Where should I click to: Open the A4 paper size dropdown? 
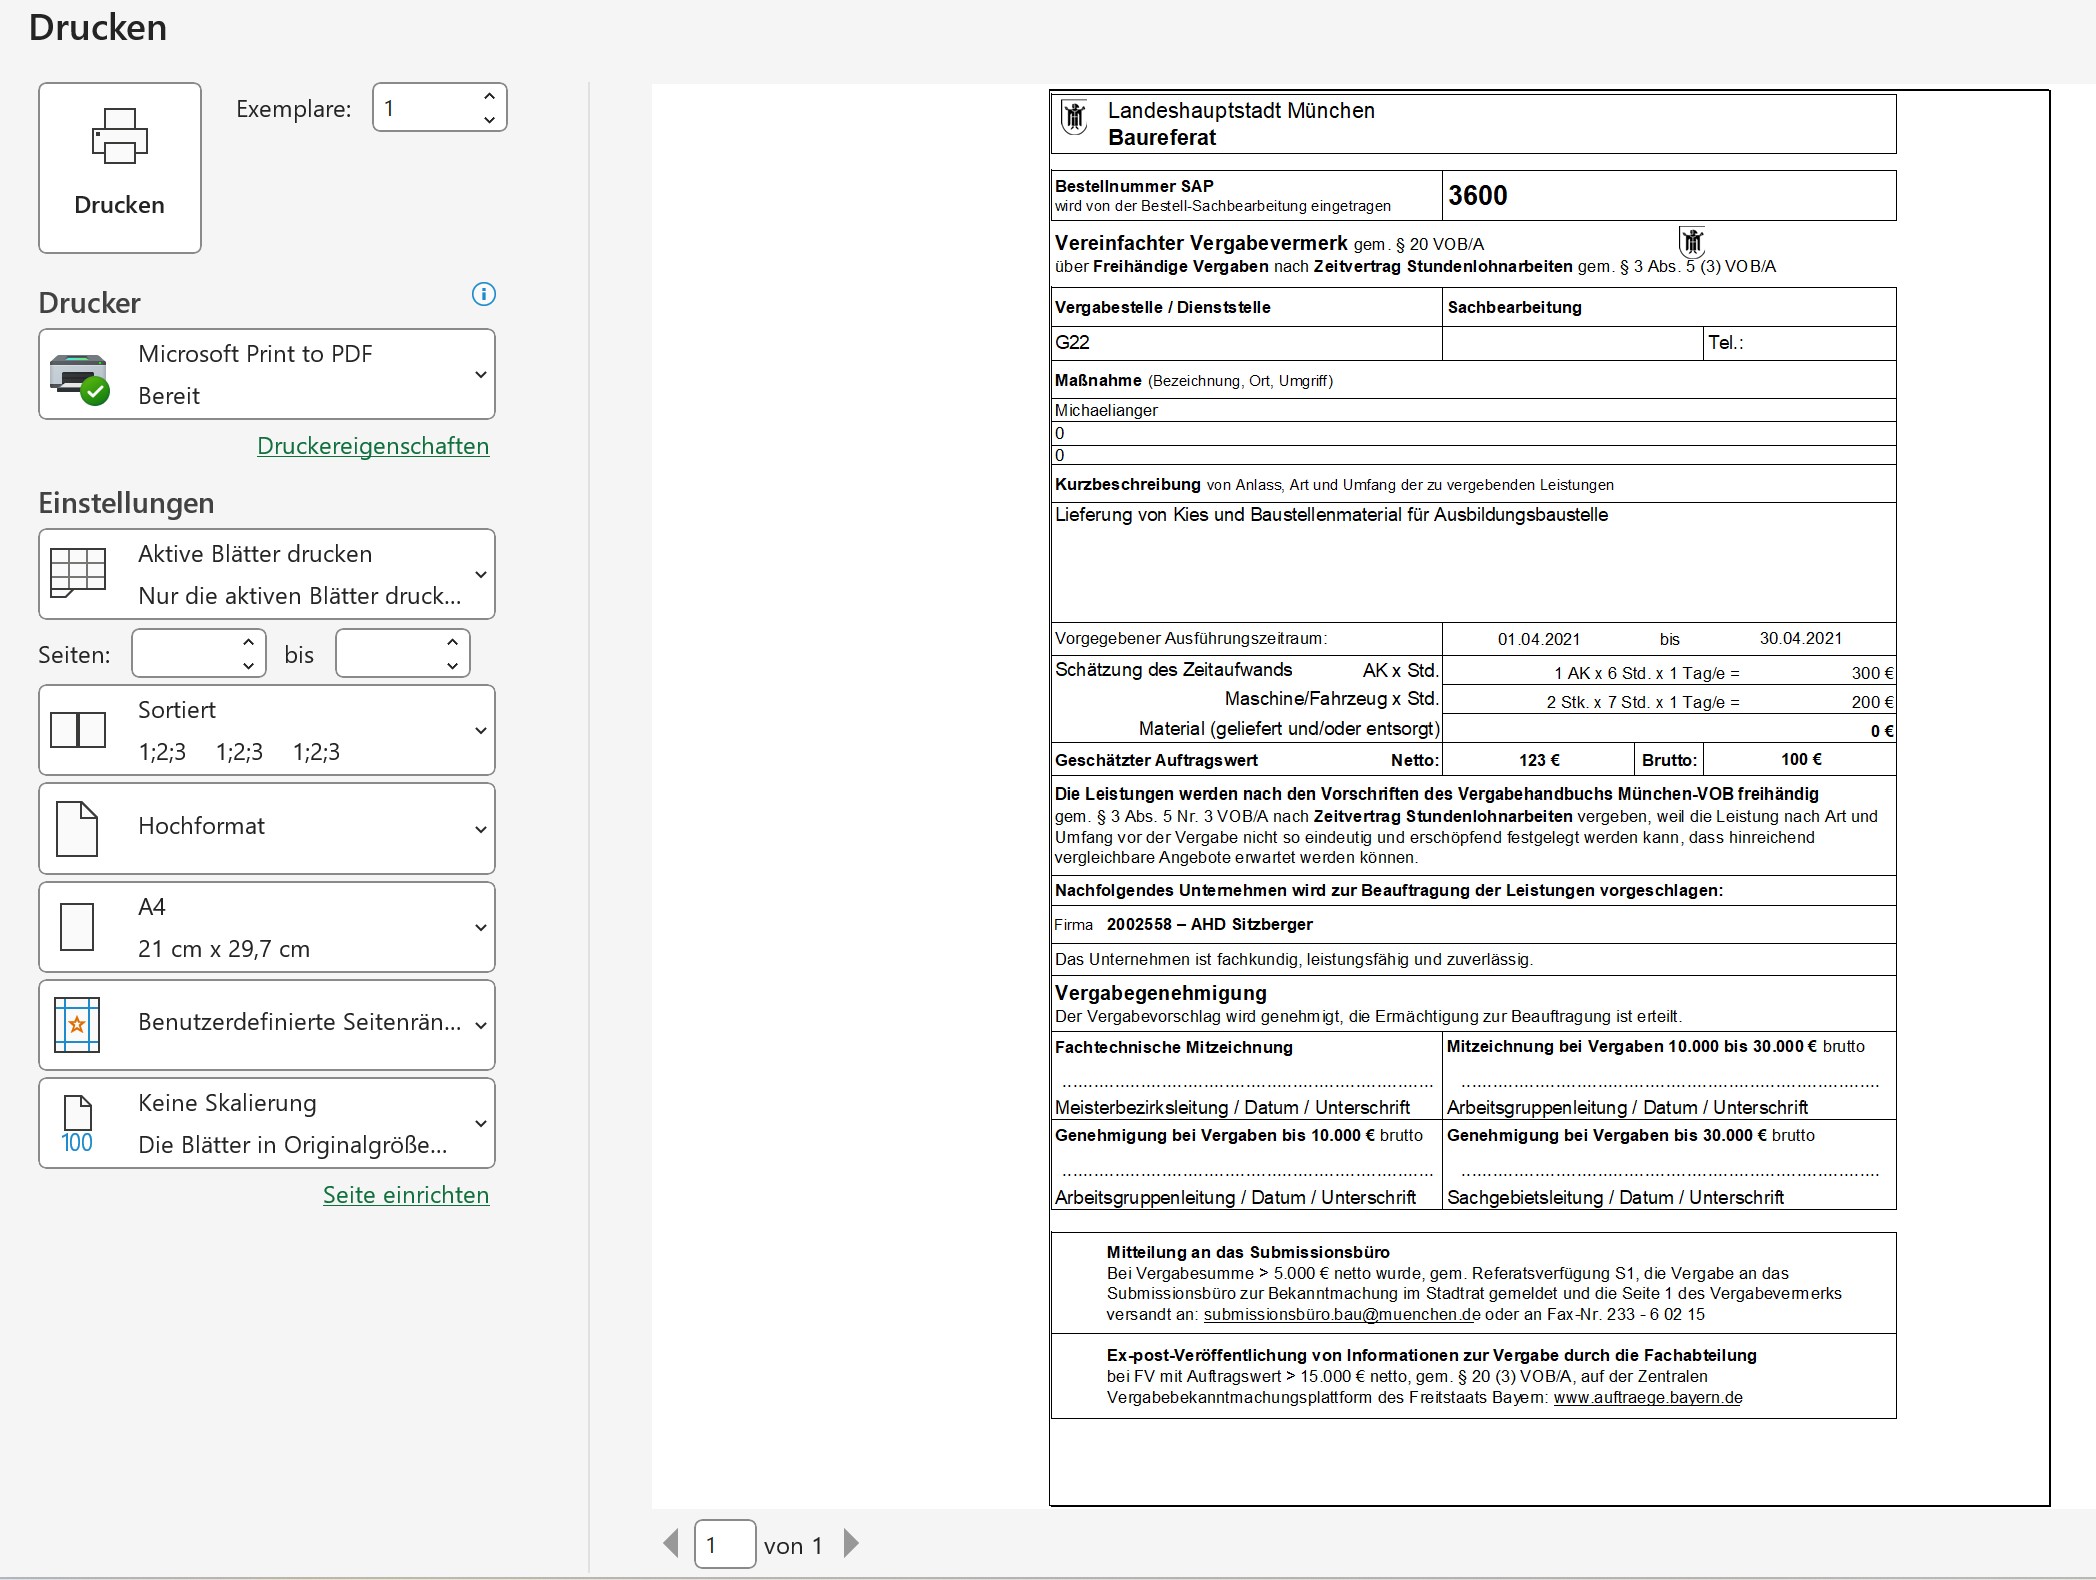[x=267, y=927]
